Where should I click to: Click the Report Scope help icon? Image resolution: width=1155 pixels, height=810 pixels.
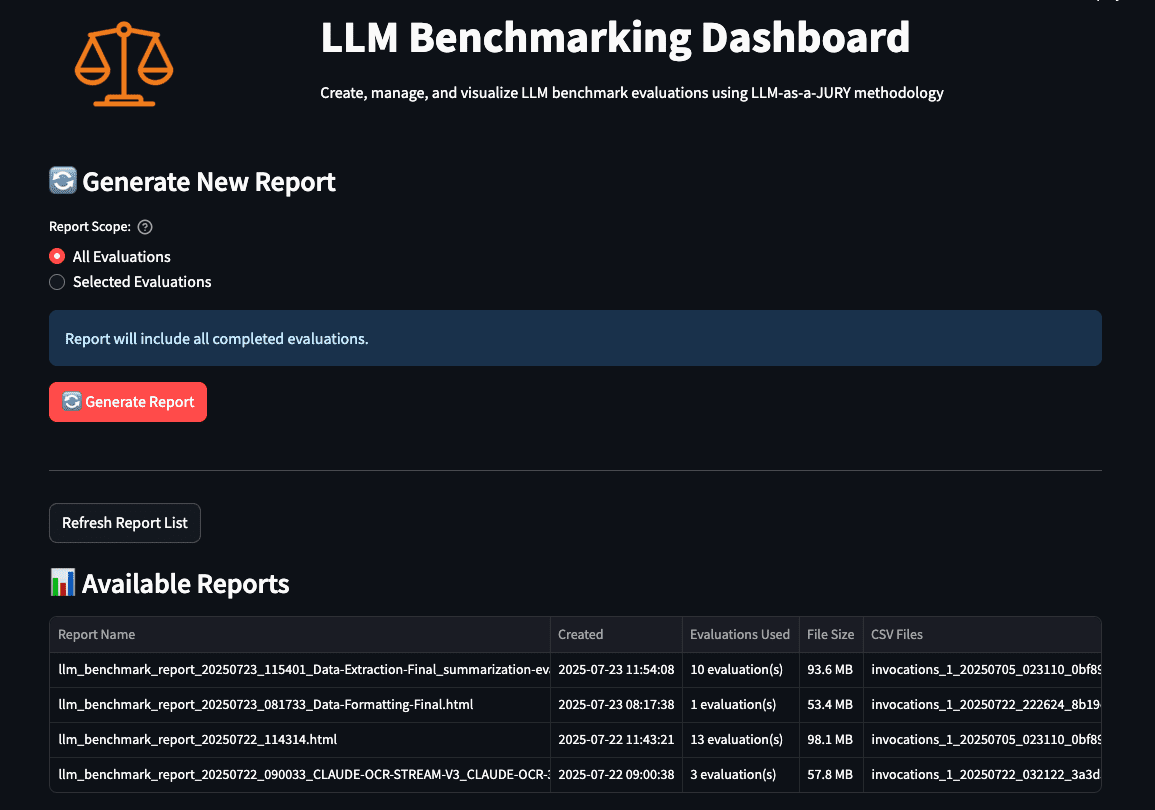[145, 227]
